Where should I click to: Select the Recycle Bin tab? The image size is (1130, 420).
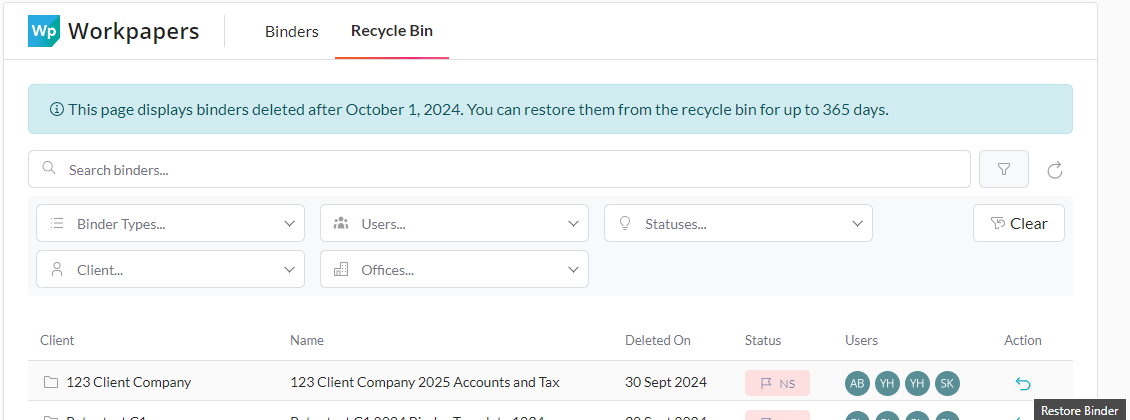(392, 31)
